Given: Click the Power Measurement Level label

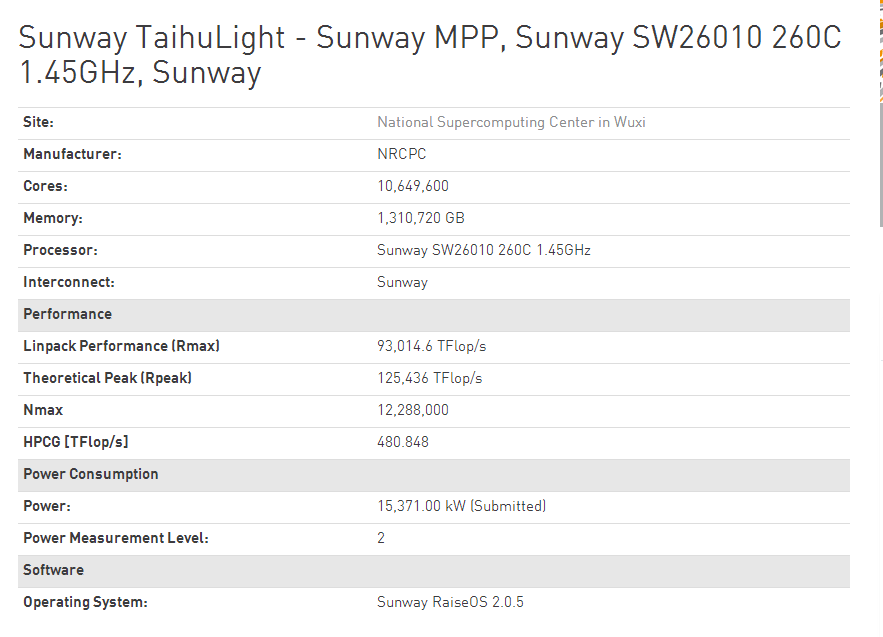Looking at the screenshot, I should [116, 538].
